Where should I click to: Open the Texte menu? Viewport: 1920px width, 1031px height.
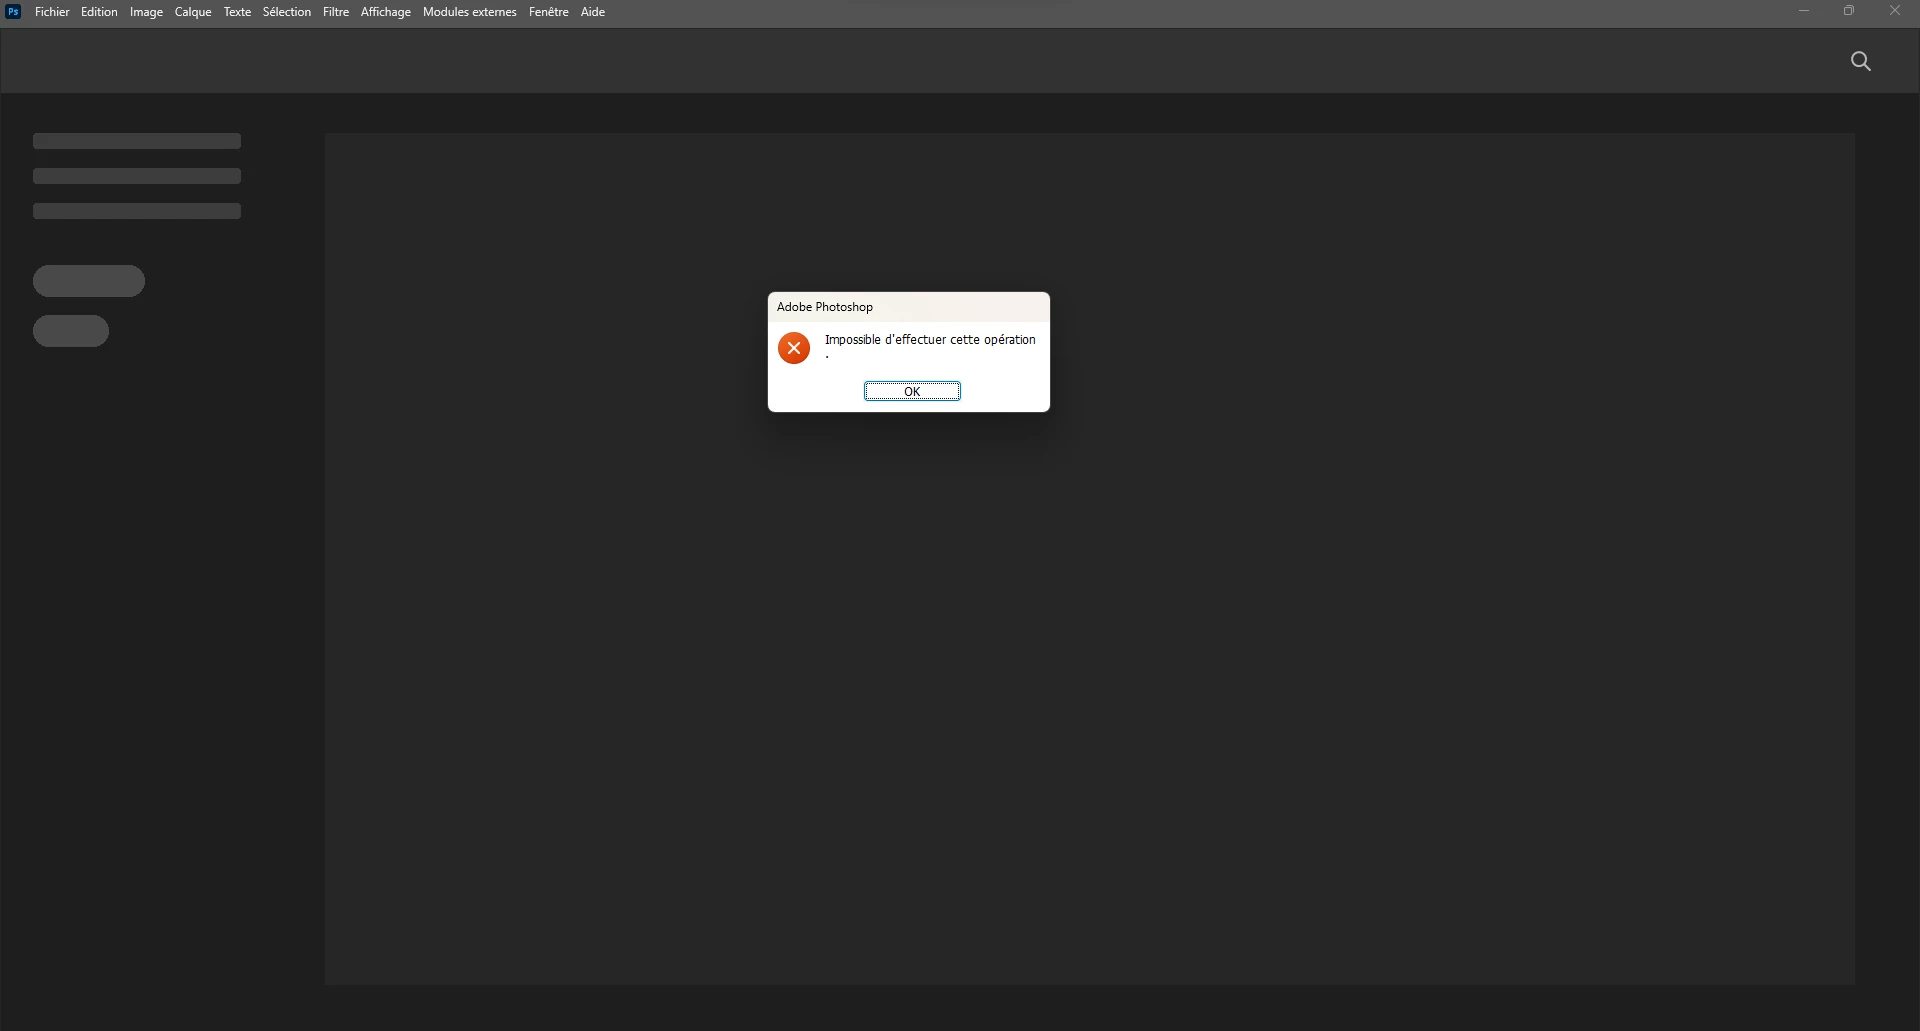[x=237, y=12]
